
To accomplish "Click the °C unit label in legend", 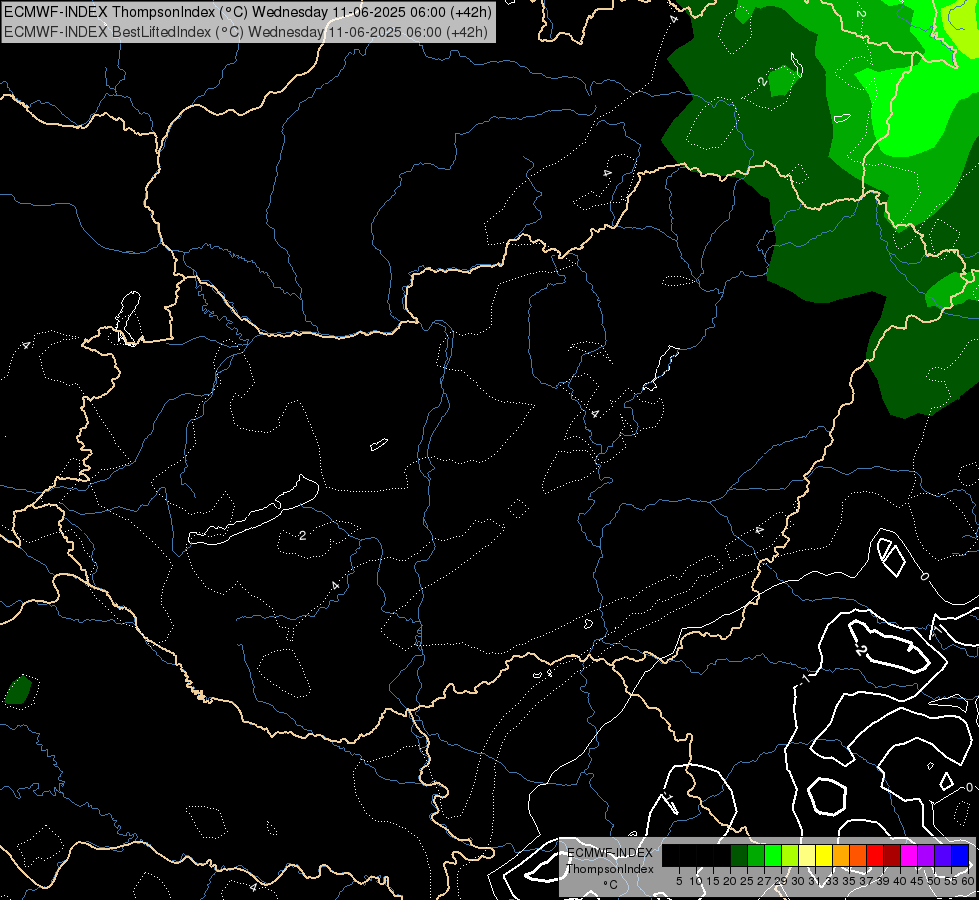I will [x=611, y=885].
